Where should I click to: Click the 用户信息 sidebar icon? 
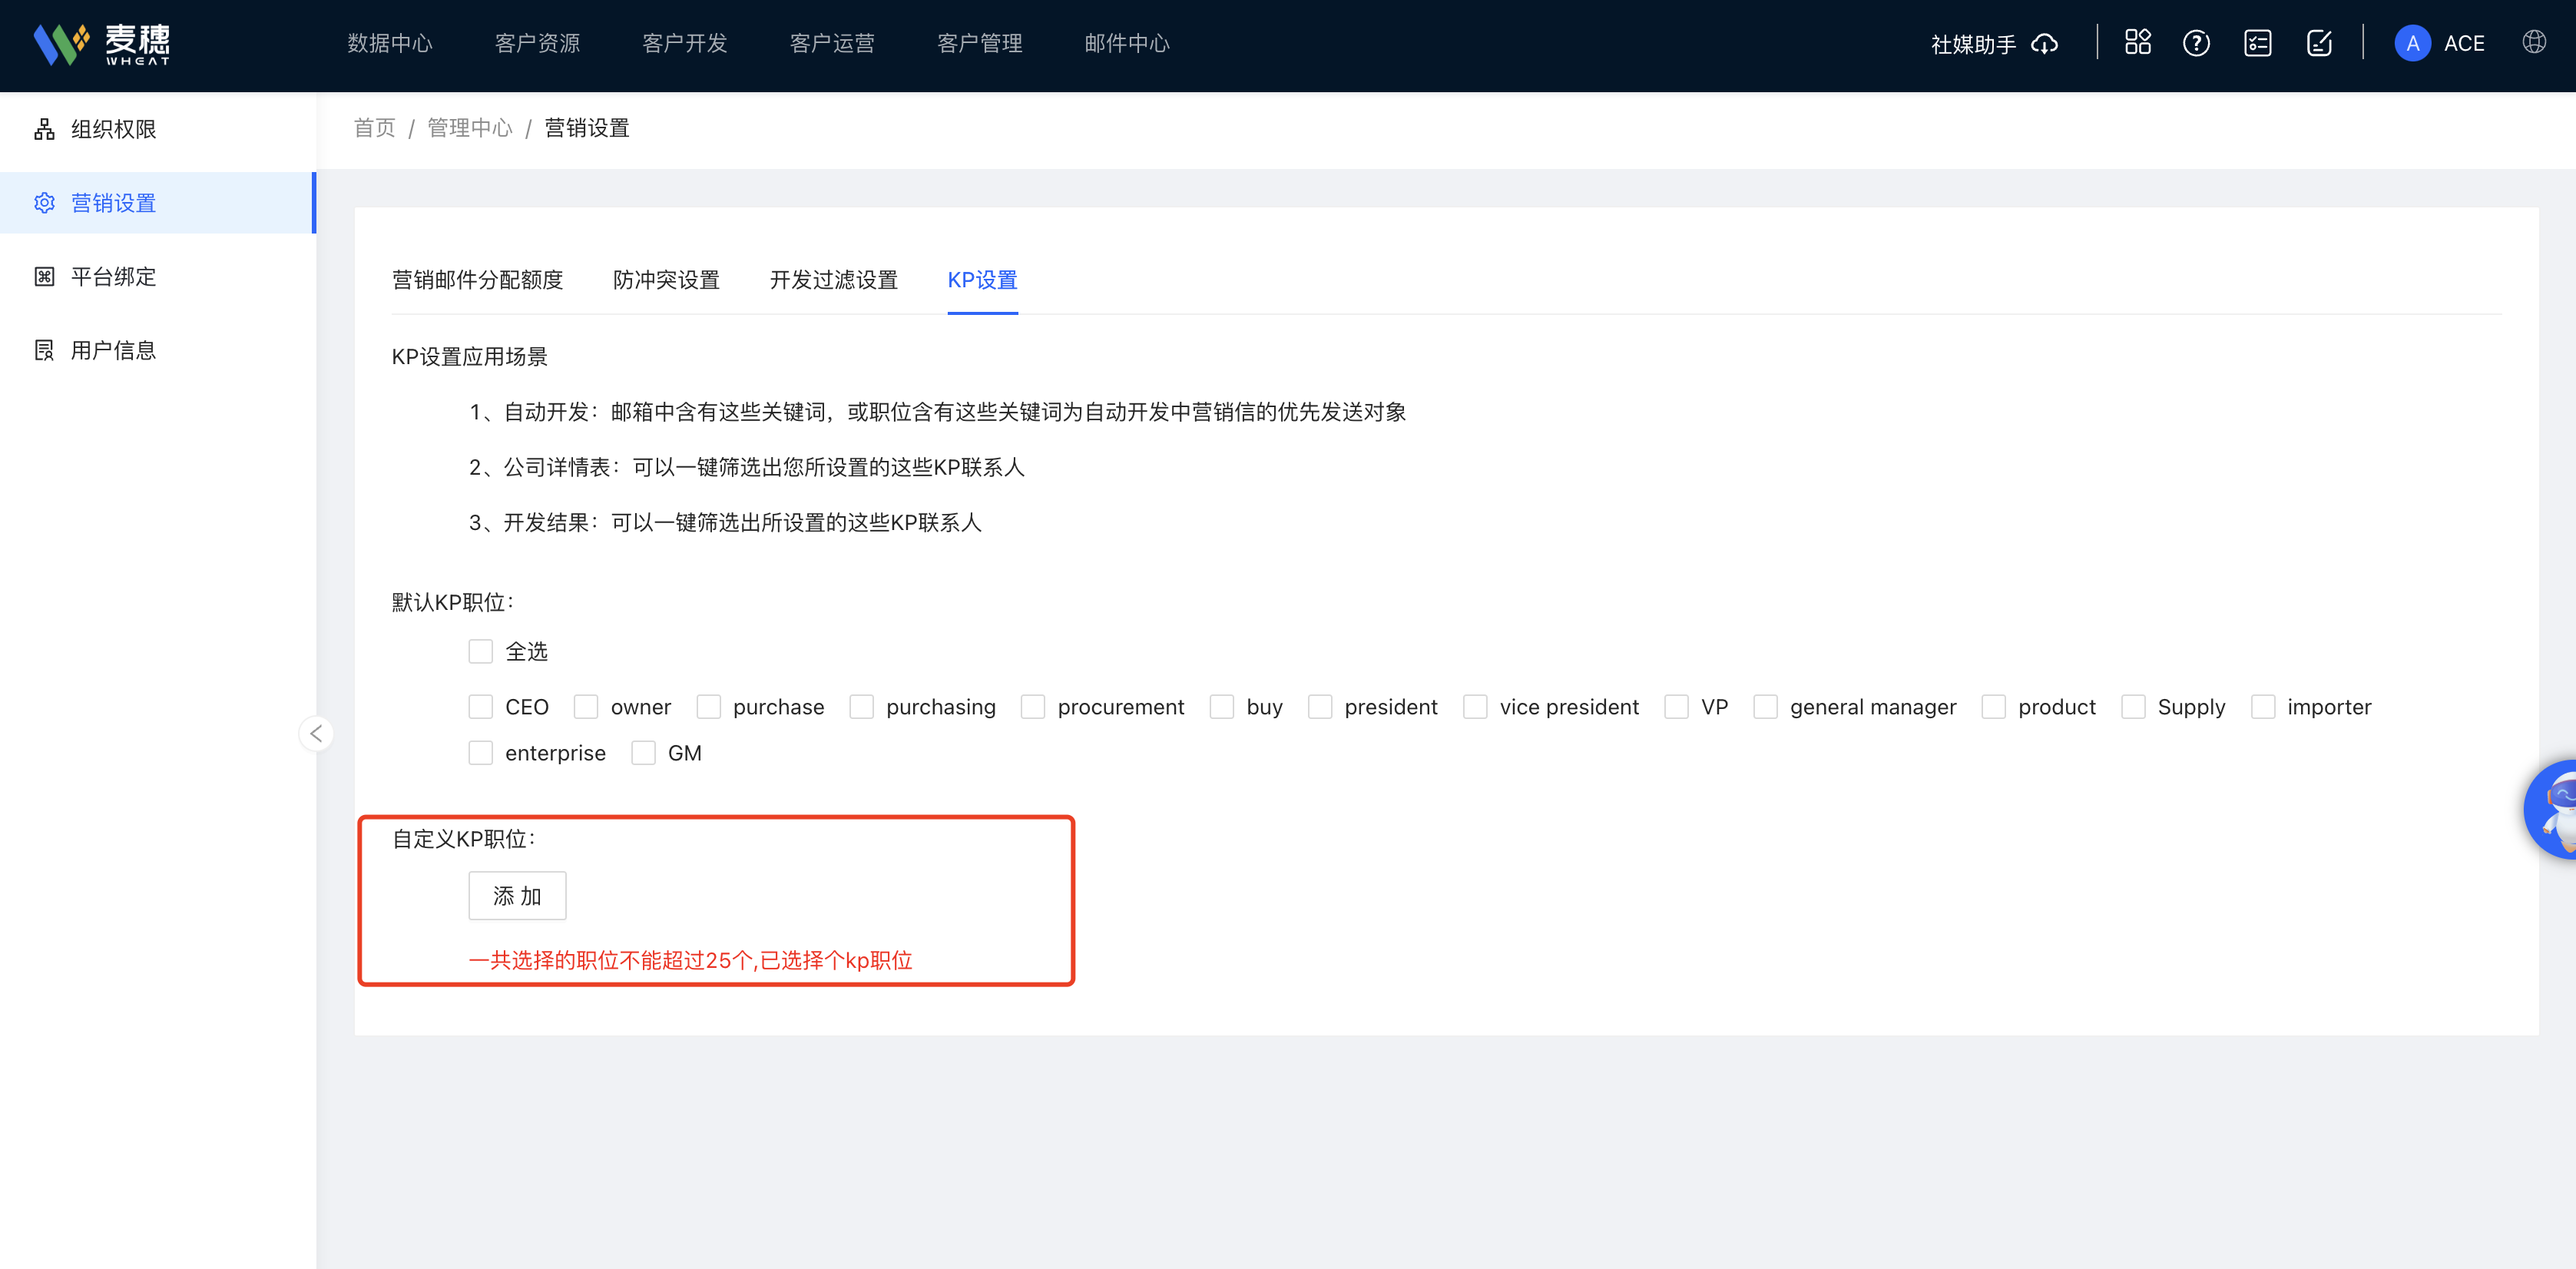[44, 350]
